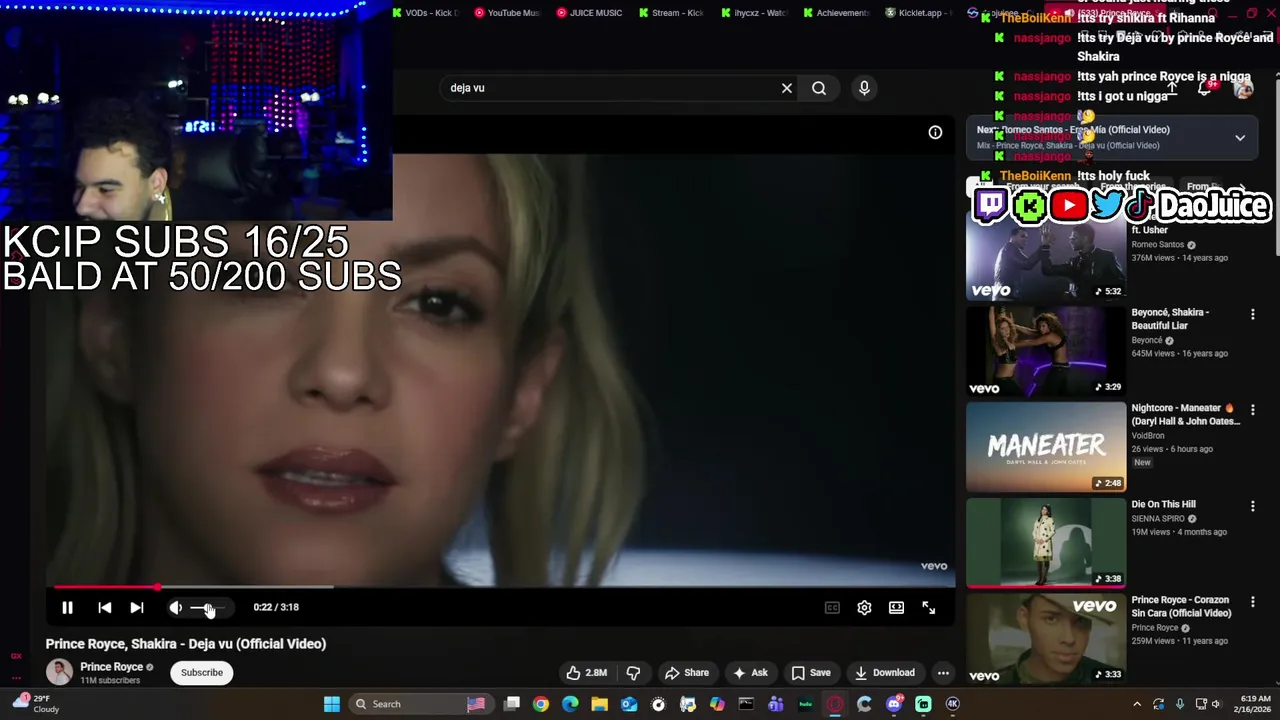Open Task View in taskbar
The image size is (1280, 720).
[x=512, y=704]
